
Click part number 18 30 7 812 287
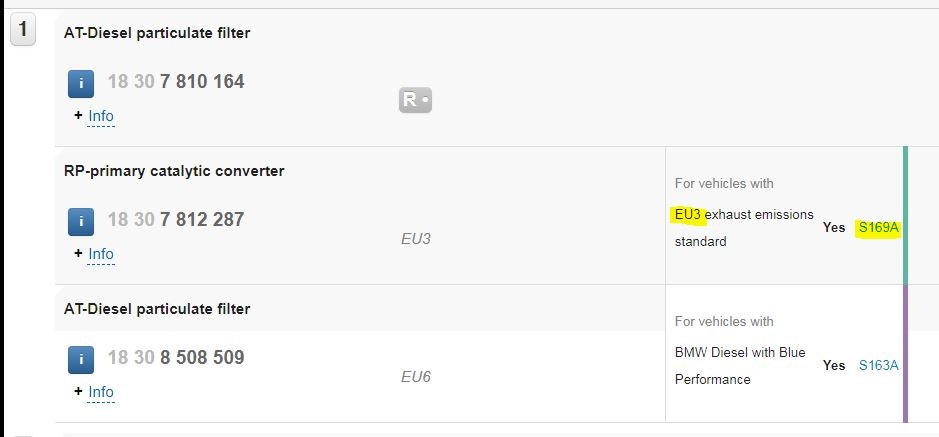(176, 220)
